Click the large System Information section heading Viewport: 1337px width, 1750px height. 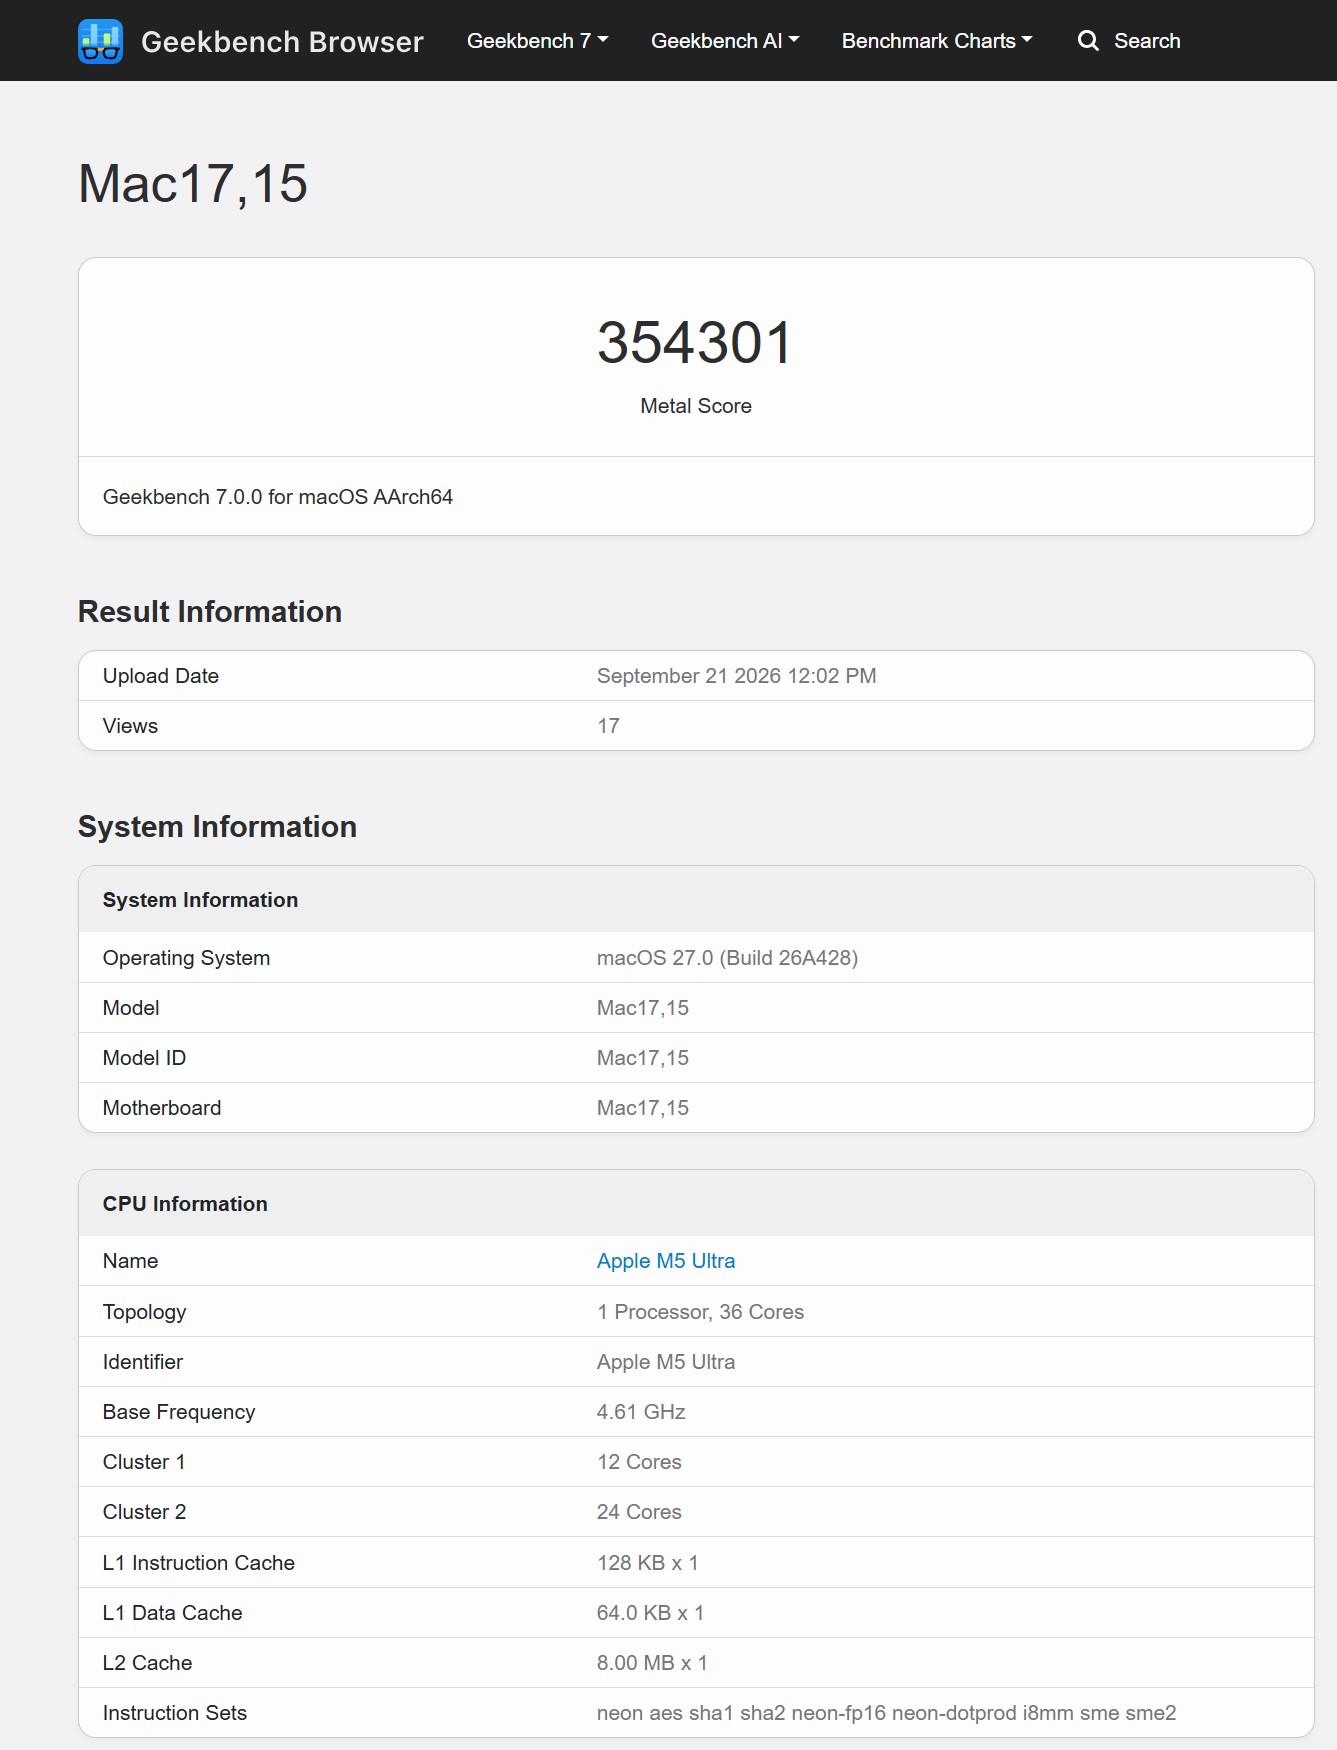(x=217, y=827)
